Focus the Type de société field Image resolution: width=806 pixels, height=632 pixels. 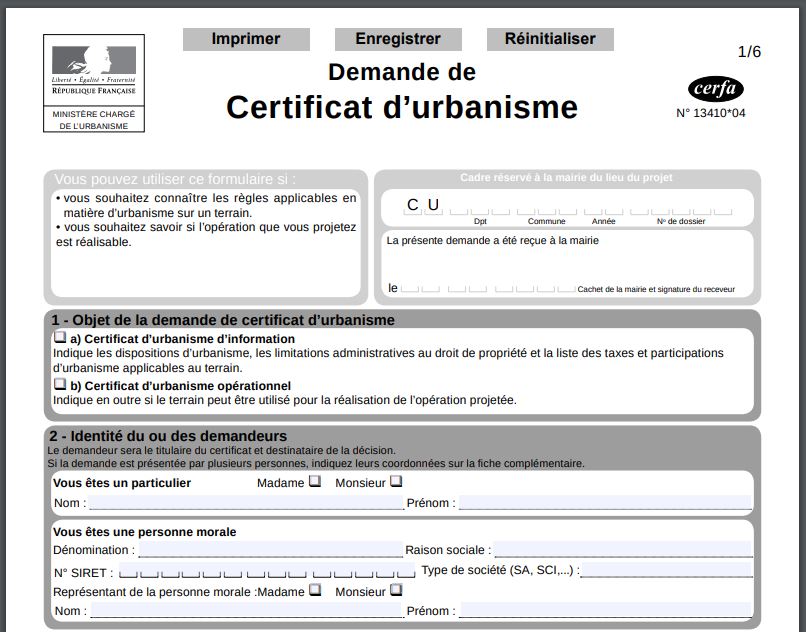[666, 570]
